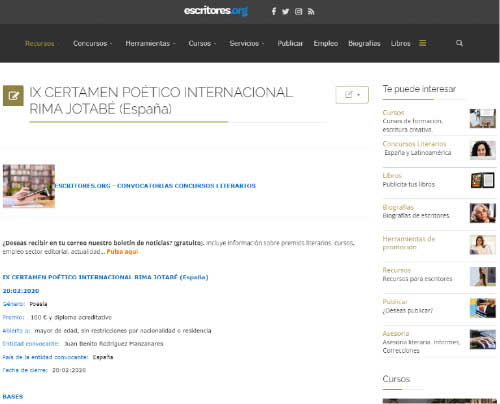Expand the Cursos menu

pos(202,44)
